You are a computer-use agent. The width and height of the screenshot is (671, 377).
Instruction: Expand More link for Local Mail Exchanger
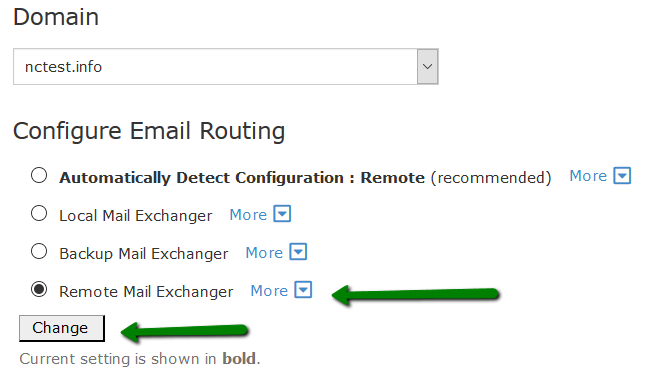tap(248, 214)
